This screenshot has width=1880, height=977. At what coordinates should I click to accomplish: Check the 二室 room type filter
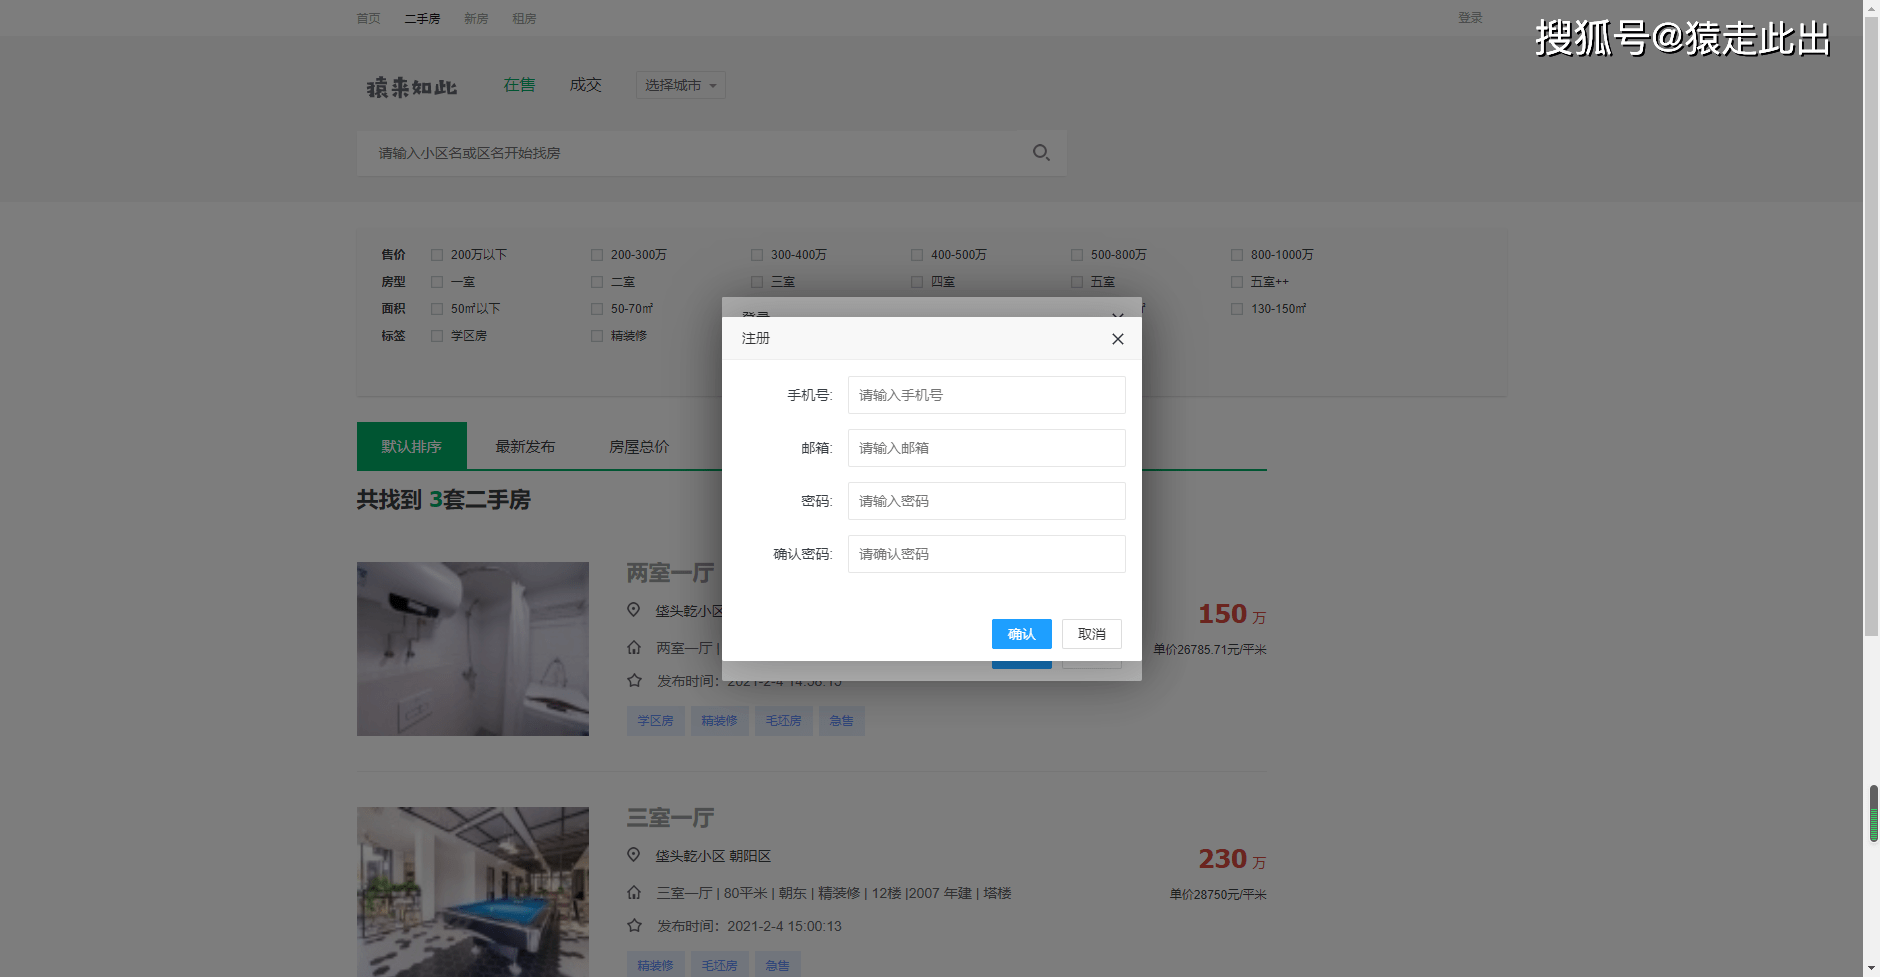point(597,282)
